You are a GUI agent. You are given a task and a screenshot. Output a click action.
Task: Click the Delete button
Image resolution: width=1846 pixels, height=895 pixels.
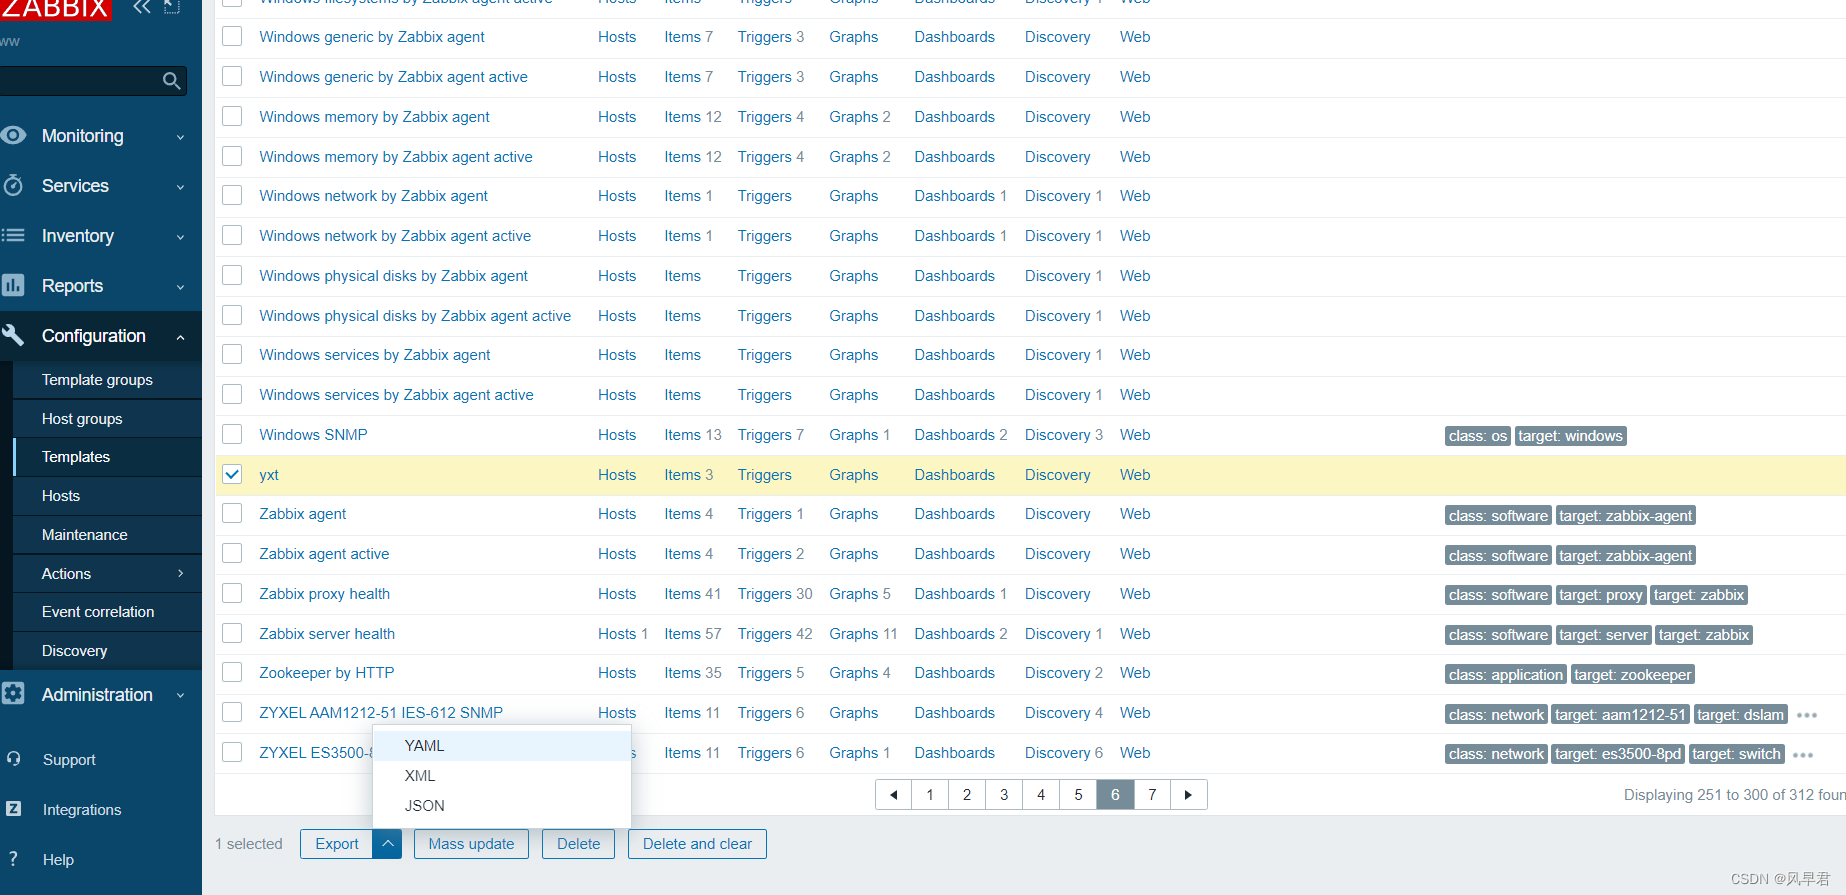[x=578, y=844]
